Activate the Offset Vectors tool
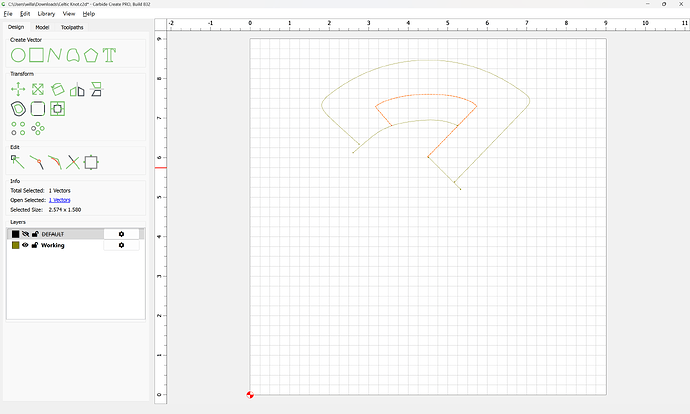 pos(18,108)
